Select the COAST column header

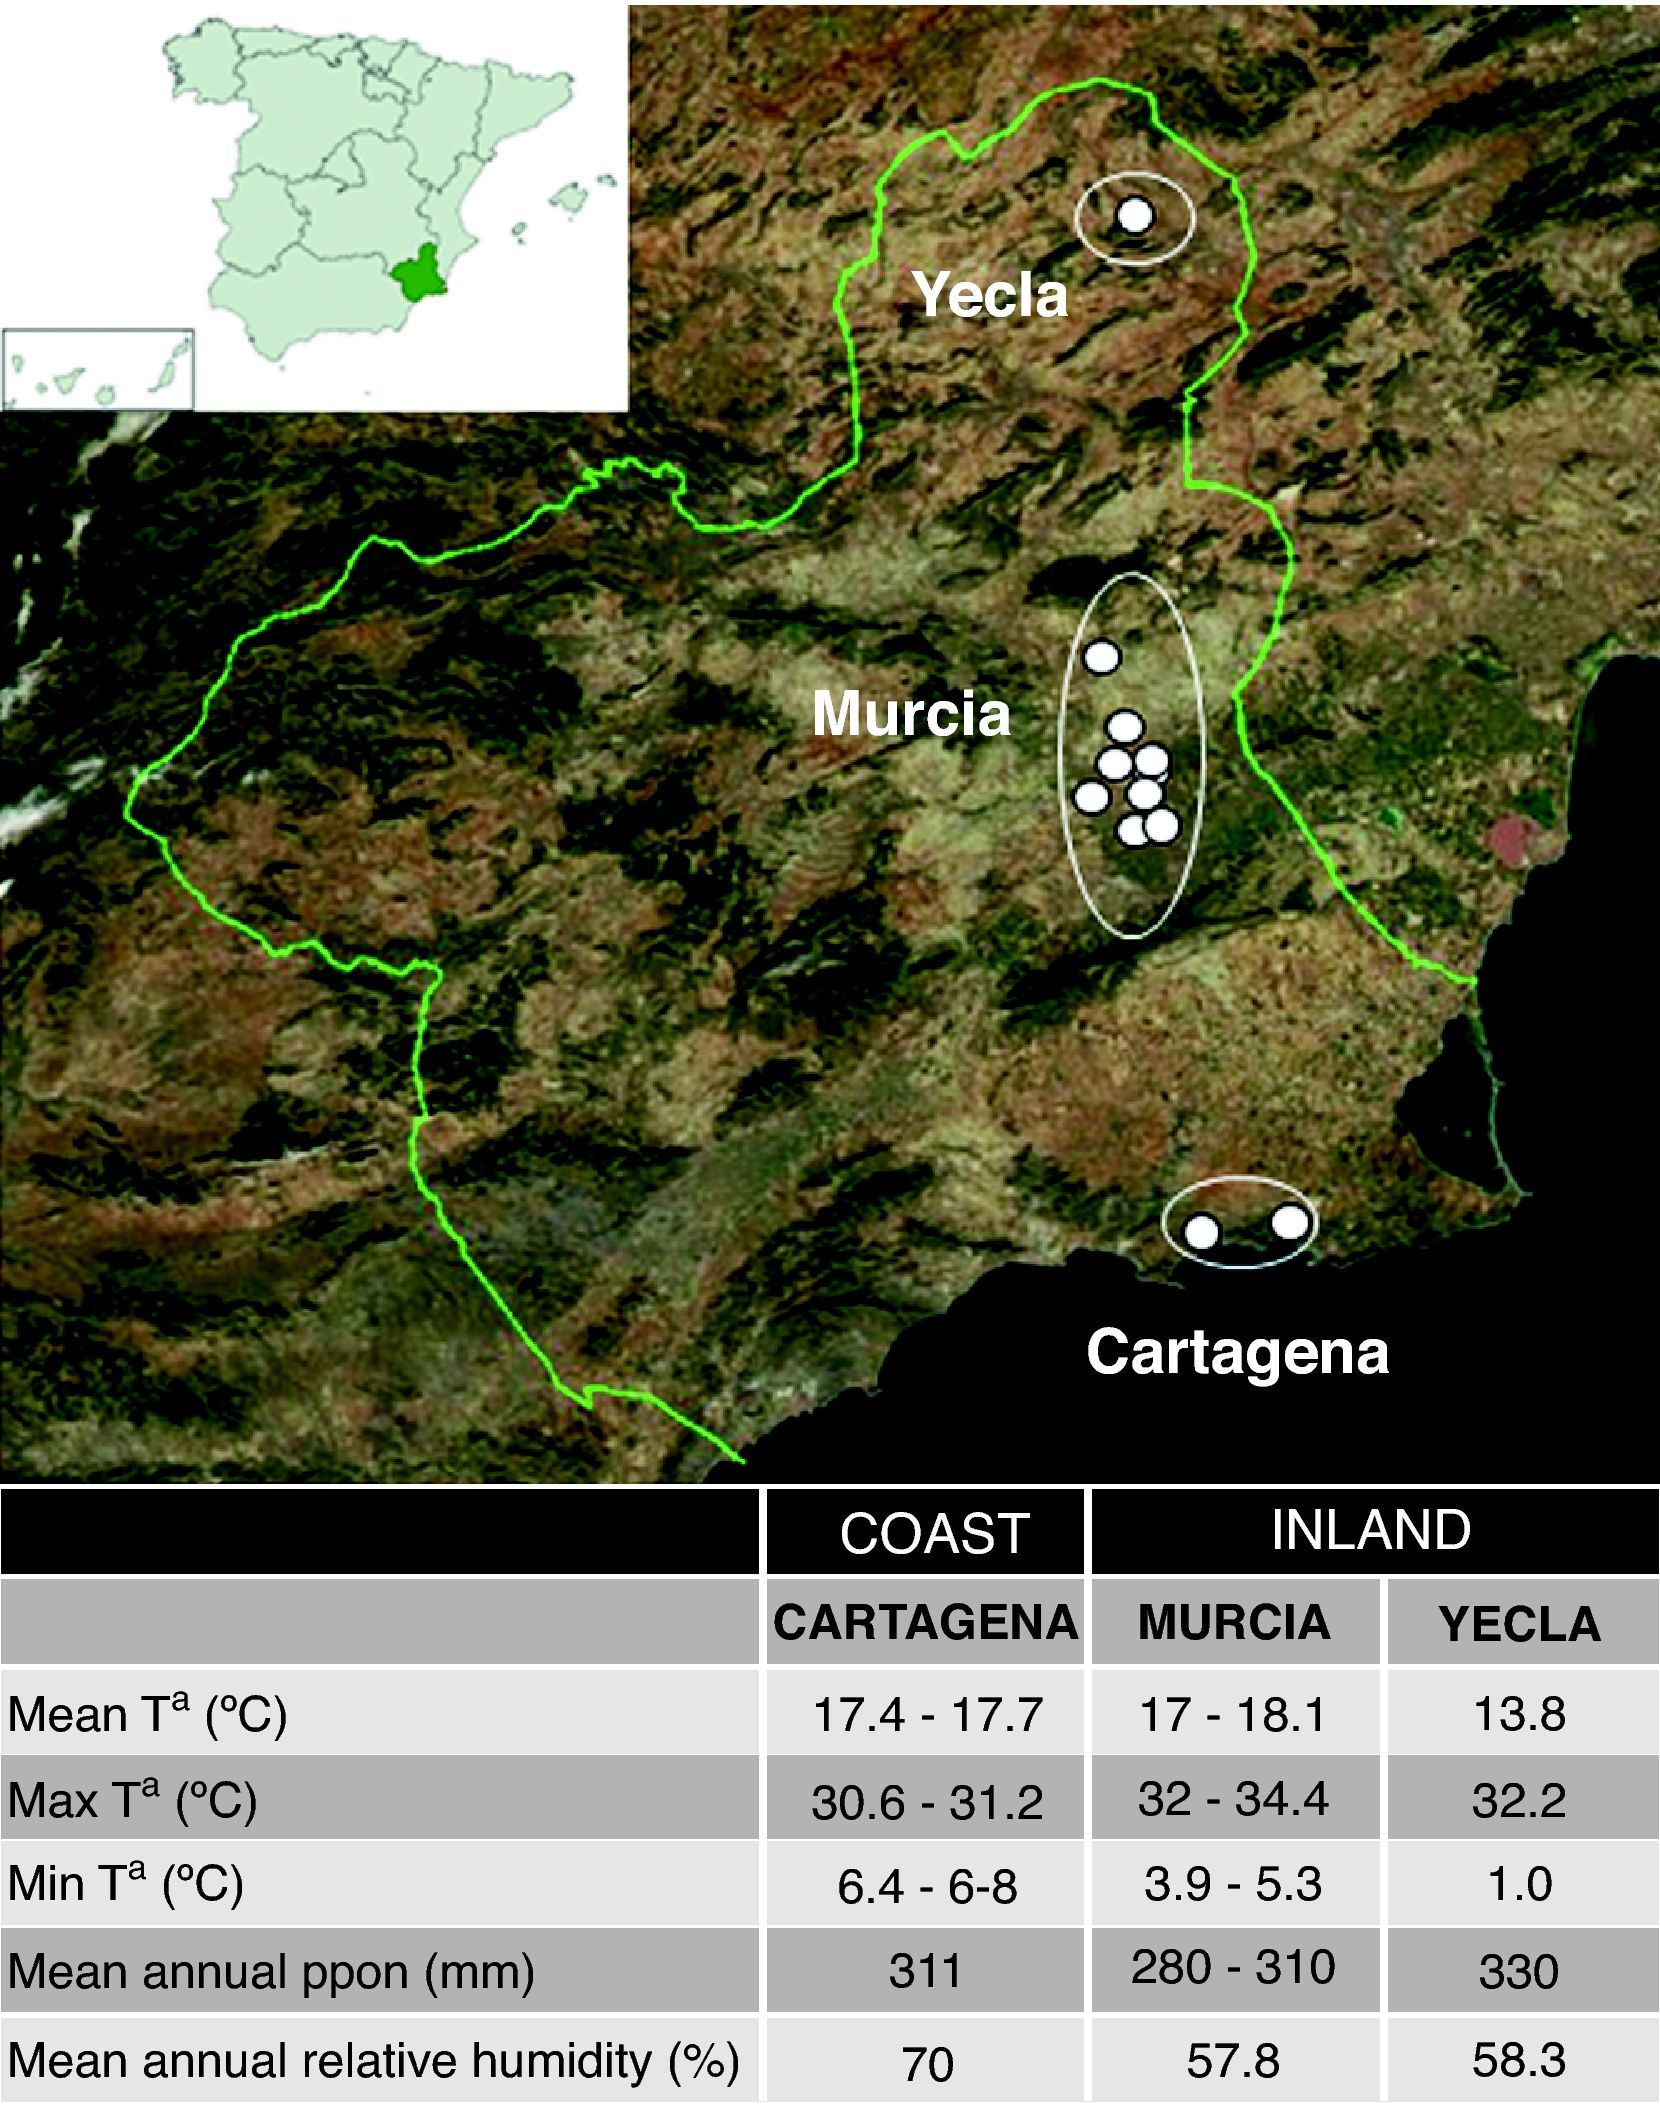coord(934,1534)
